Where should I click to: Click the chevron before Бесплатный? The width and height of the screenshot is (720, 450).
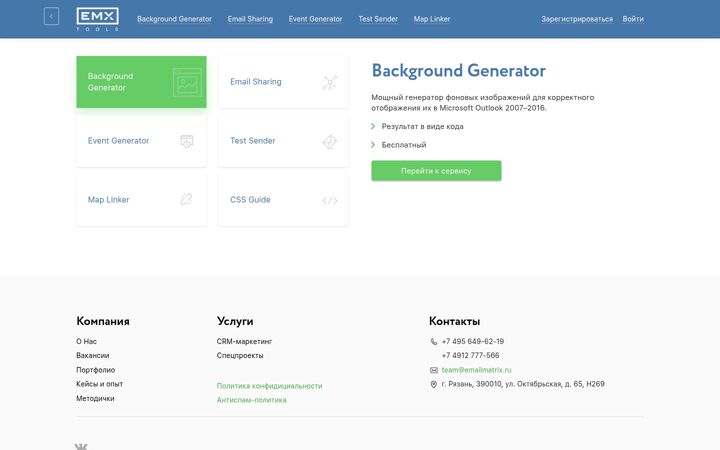(x=373, y=145)
